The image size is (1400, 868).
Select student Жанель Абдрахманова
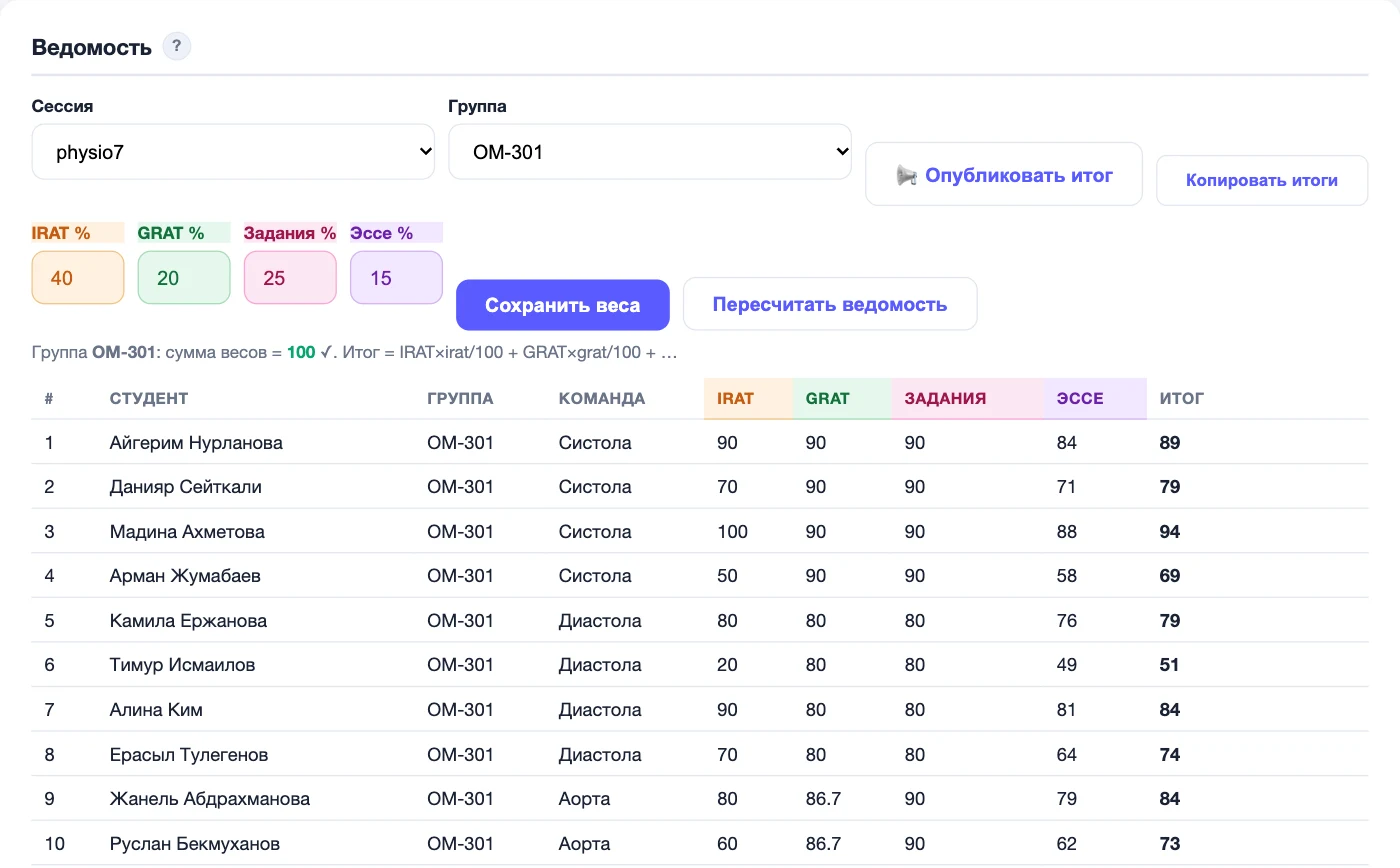click(210, 799)
